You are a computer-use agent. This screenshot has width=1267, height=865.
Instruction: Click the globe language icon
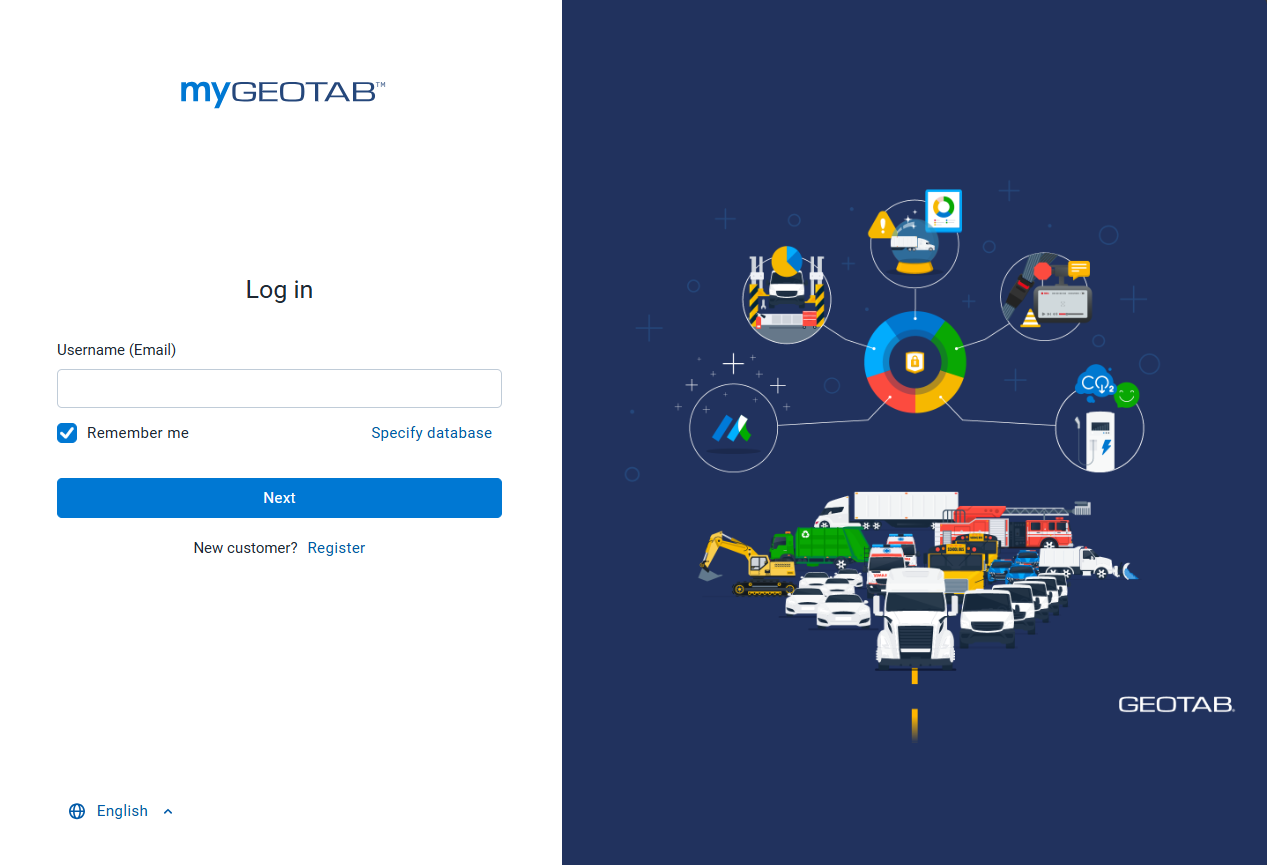tap(77, 811)
